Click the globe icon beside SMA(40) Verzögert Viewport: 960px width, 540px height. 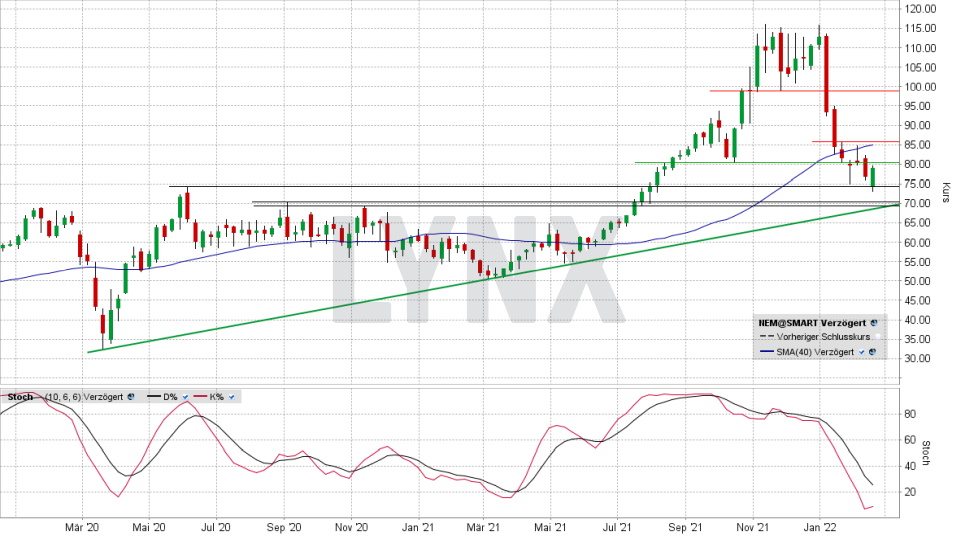point(873,352)
